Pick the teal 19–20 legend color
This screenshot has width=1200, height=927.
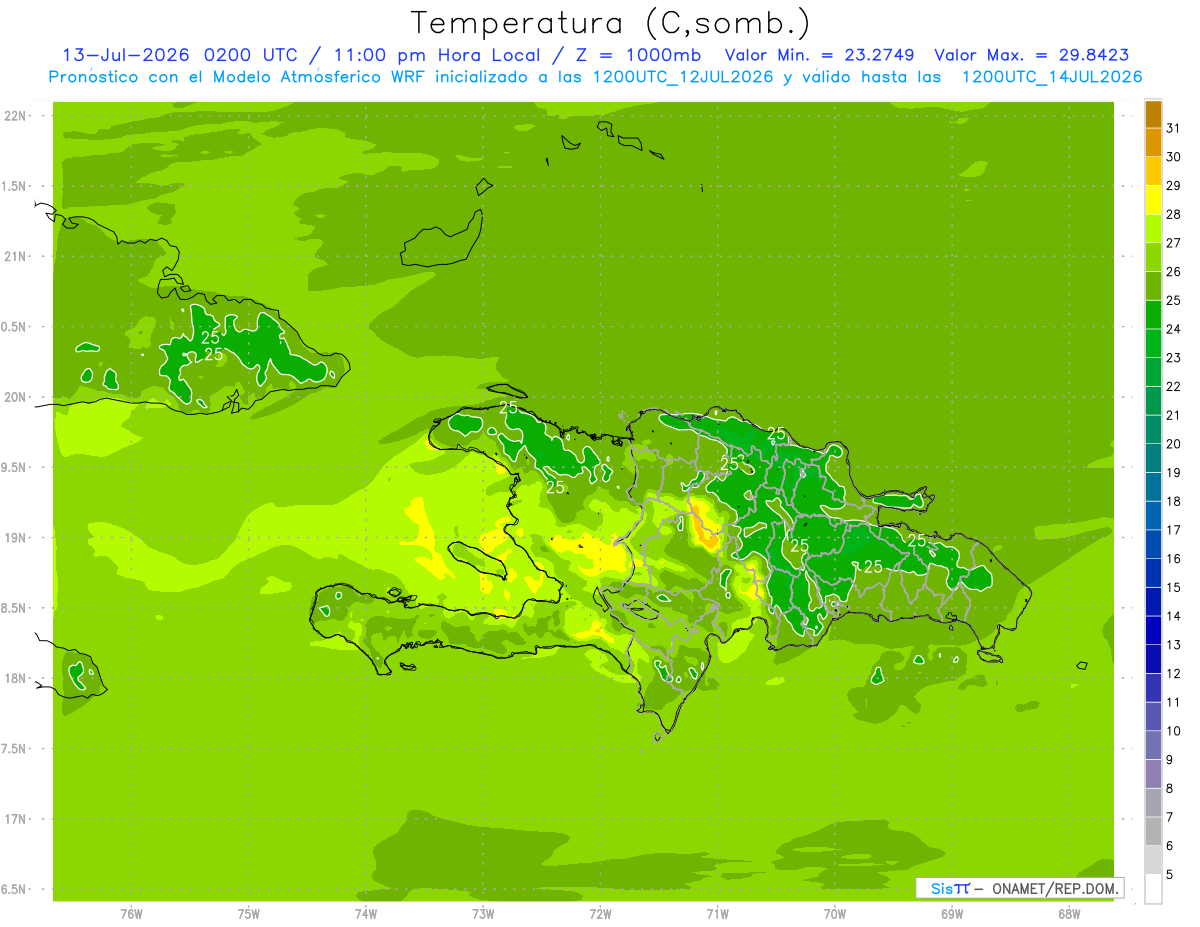[x=1153, y=458]
